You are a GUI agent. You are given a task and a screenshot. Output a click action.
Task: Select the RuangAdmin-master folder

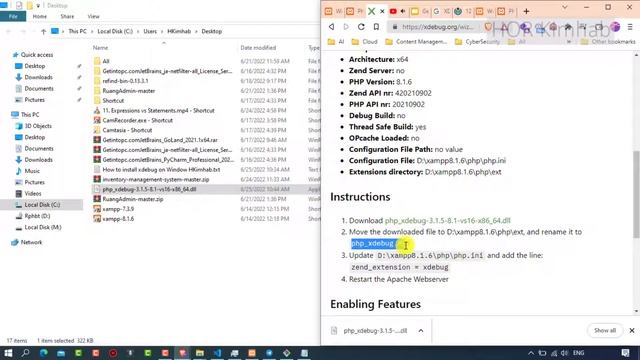tap(129, 91)
